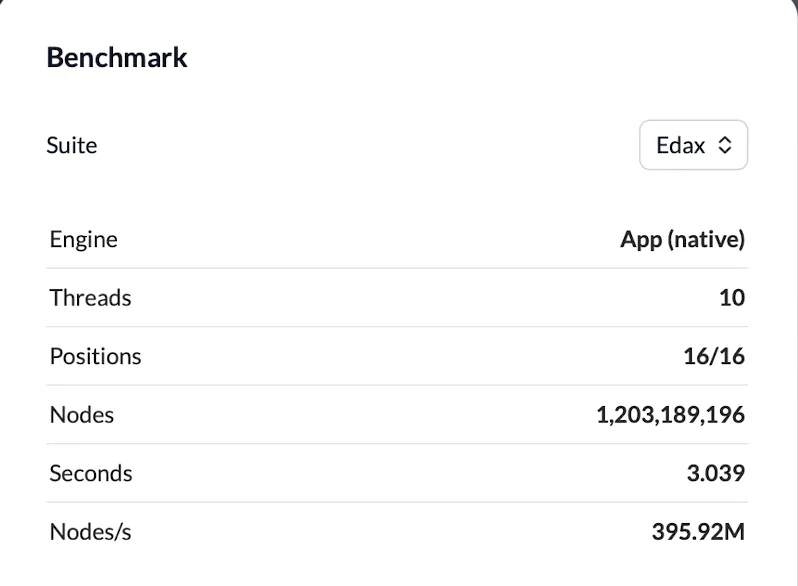Click the 3.039 seconds value
The height and width of the screenshot is (586, 798).
(x=716, y=473)
